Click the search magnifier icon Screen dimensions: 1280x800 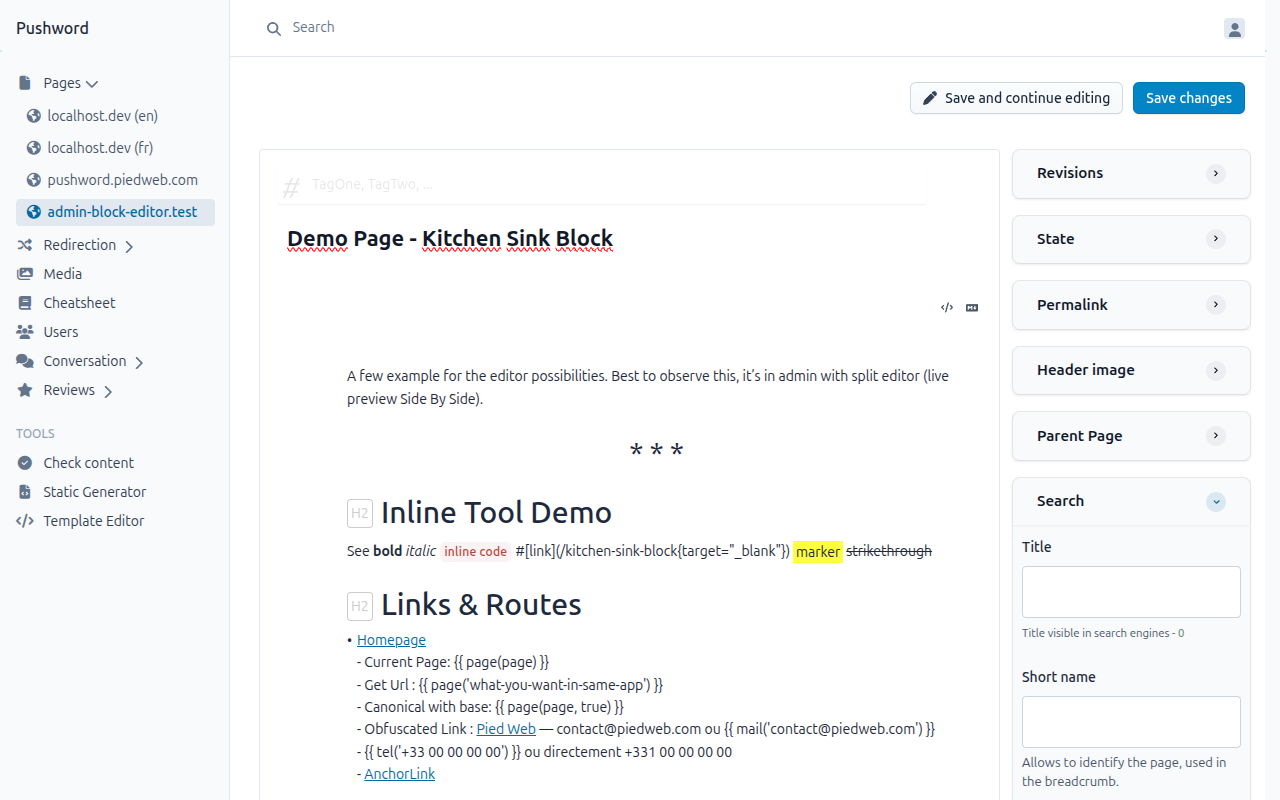(x=274, y=28)
